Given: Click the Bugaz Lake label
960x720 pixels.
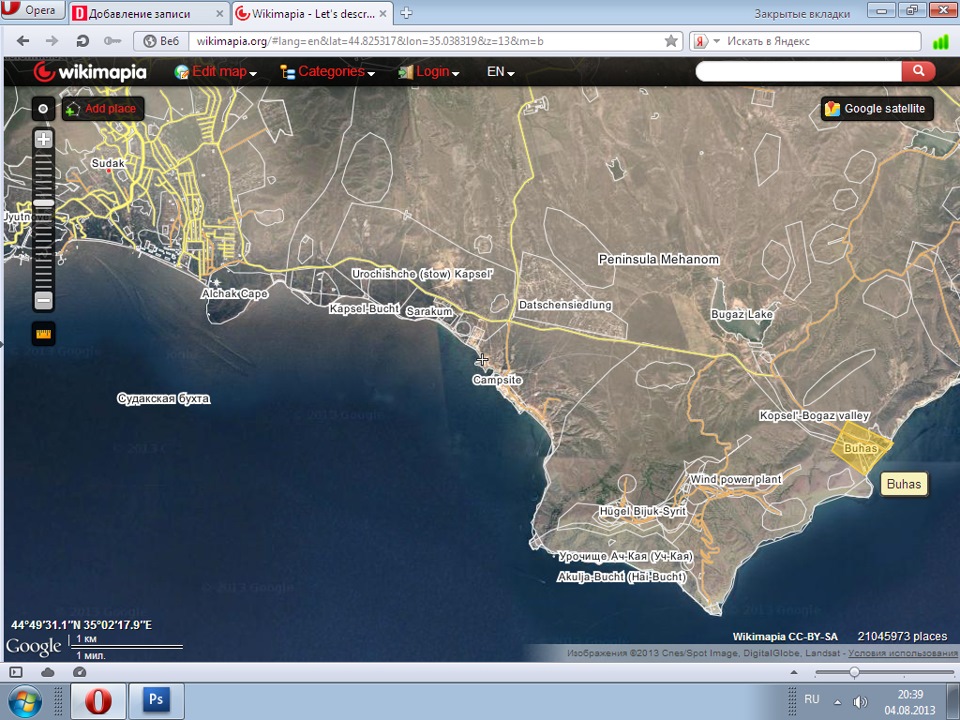Looking at the screenshot, I should [x=742, y=314].
